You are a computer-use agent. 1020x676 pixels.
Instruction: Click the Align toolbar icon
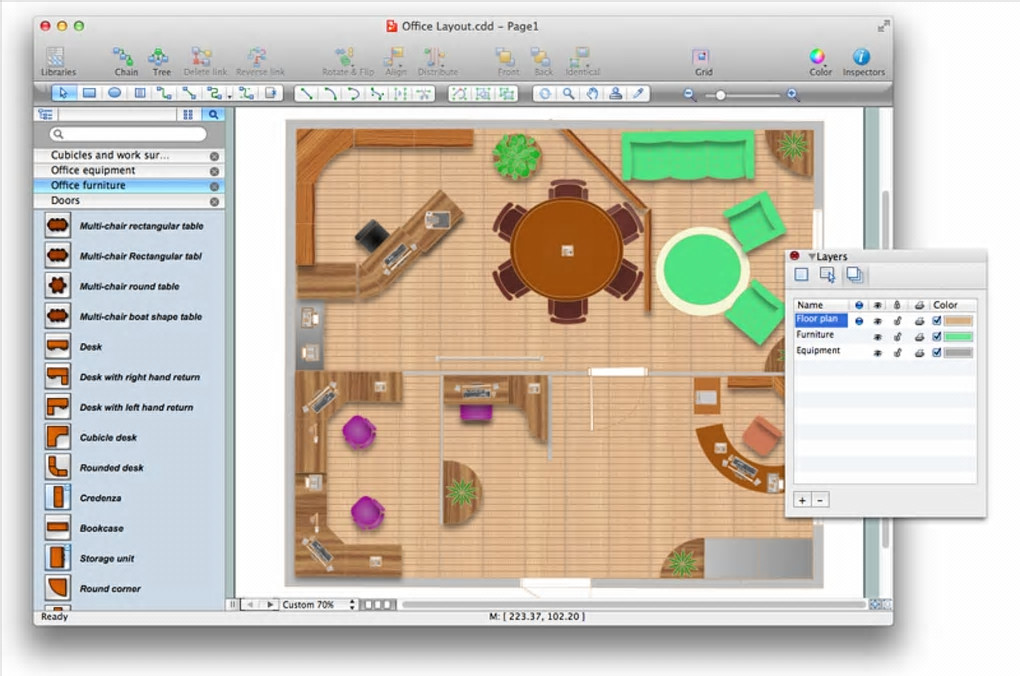coord(395,62)
